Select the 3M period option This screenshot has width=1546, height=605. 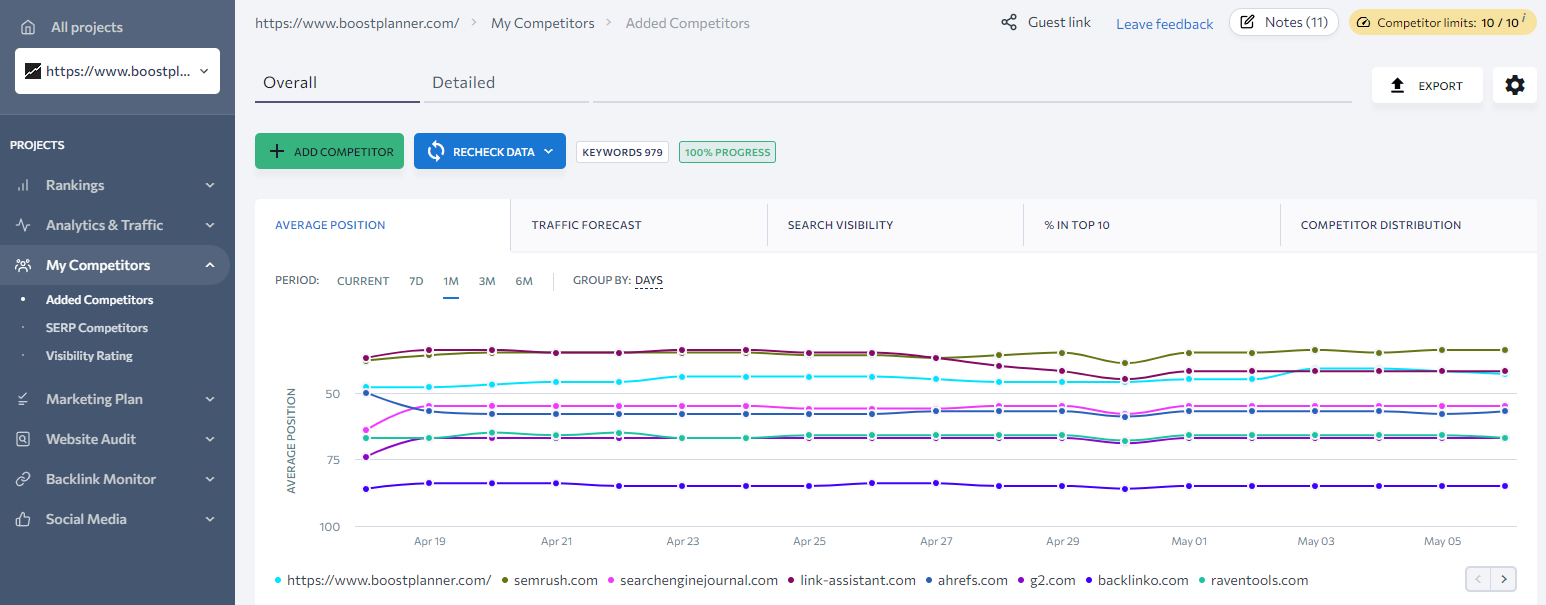tap(487, 281)
